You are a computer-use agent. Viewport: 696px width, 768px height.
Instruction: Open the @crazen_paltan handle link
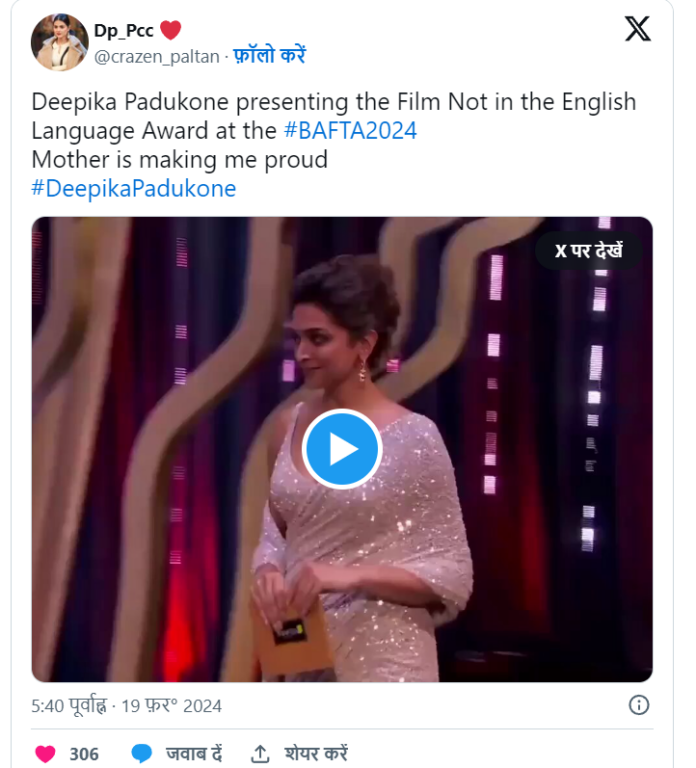(x=156, y=57)
